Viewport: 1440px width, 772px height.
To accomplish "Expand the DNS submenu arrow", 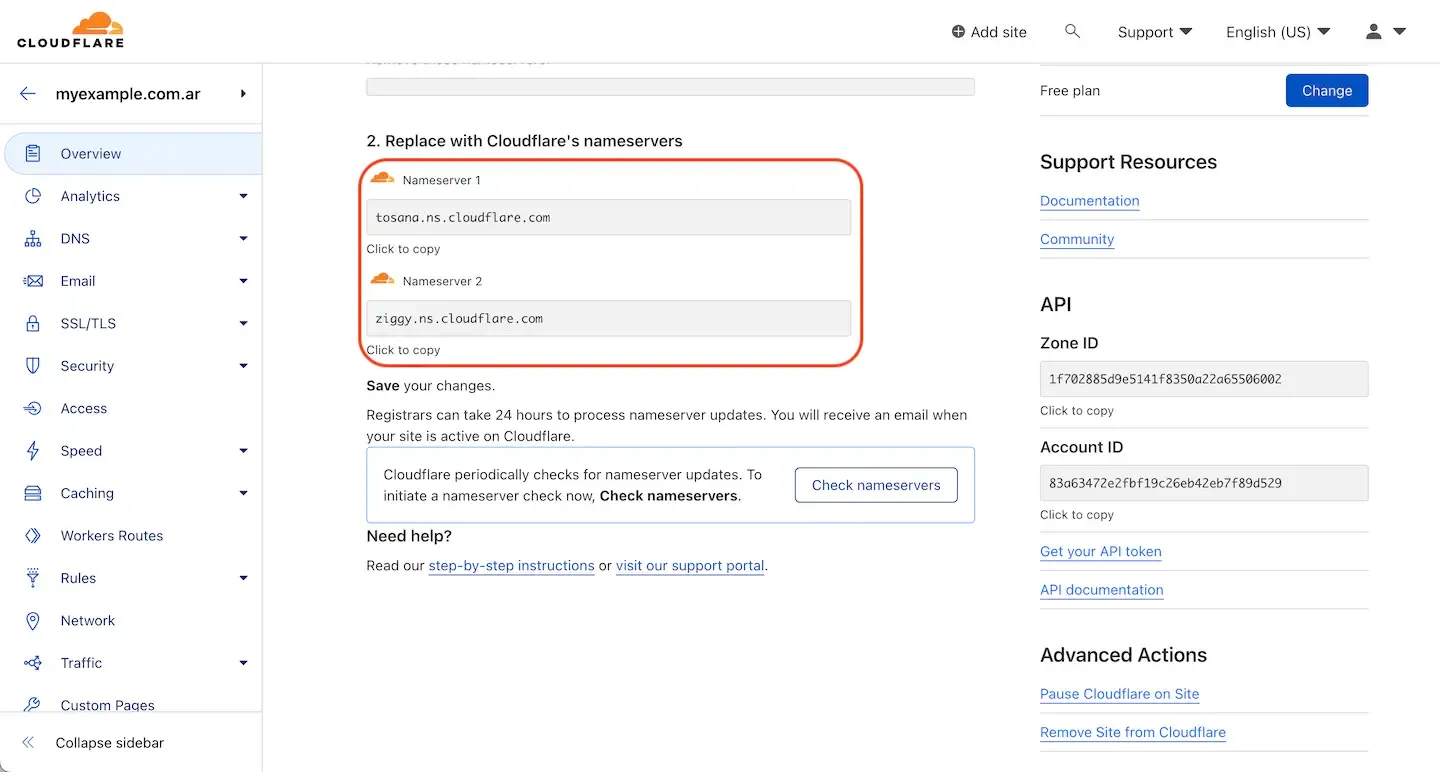I will click(x=243, y=239).
